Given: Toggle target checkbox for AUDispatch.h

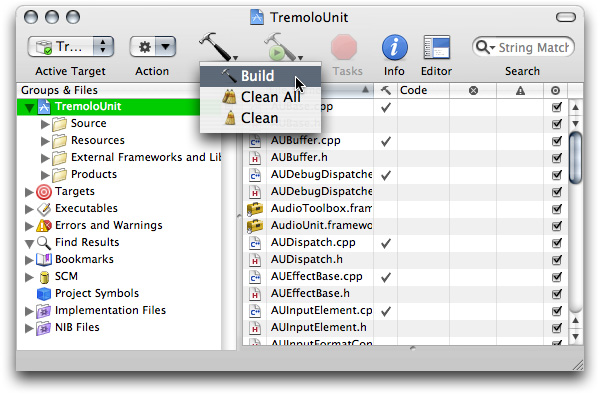Looking at the screenshot, I should coord(557,260).
